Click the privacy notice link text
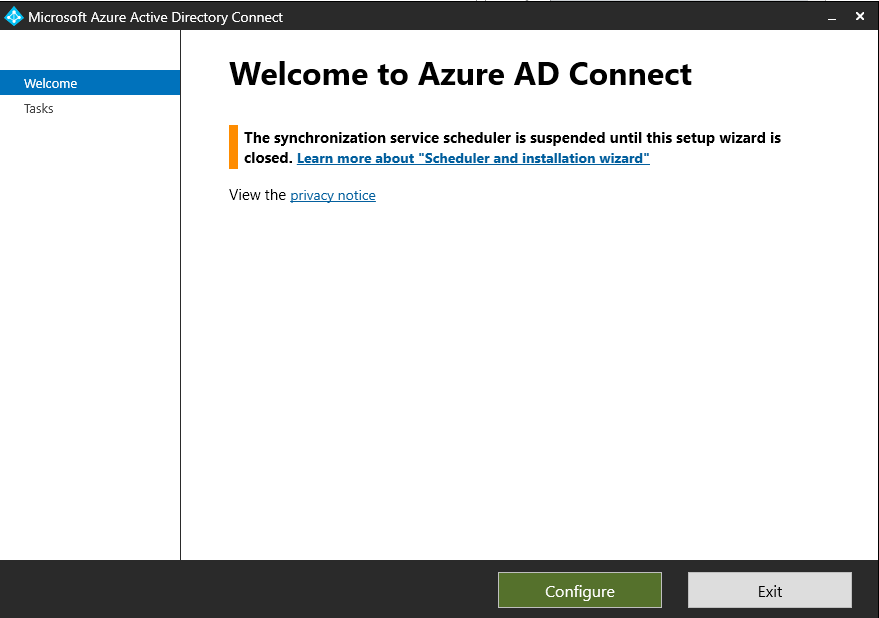Screen dimensions: 879x618 (x=332, y=195)
